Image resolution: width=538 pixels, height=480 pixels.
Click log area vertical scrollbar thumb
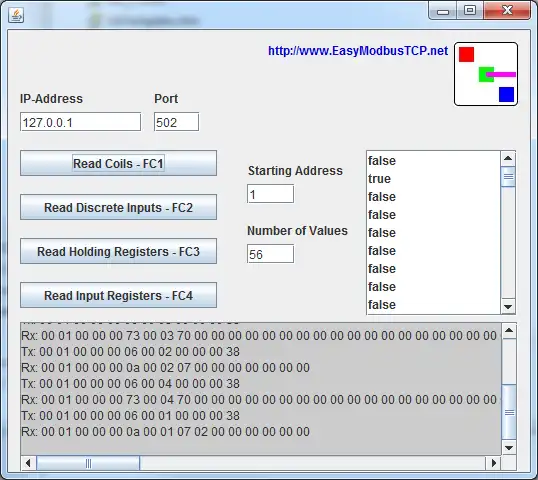click(x=509, y=412)
